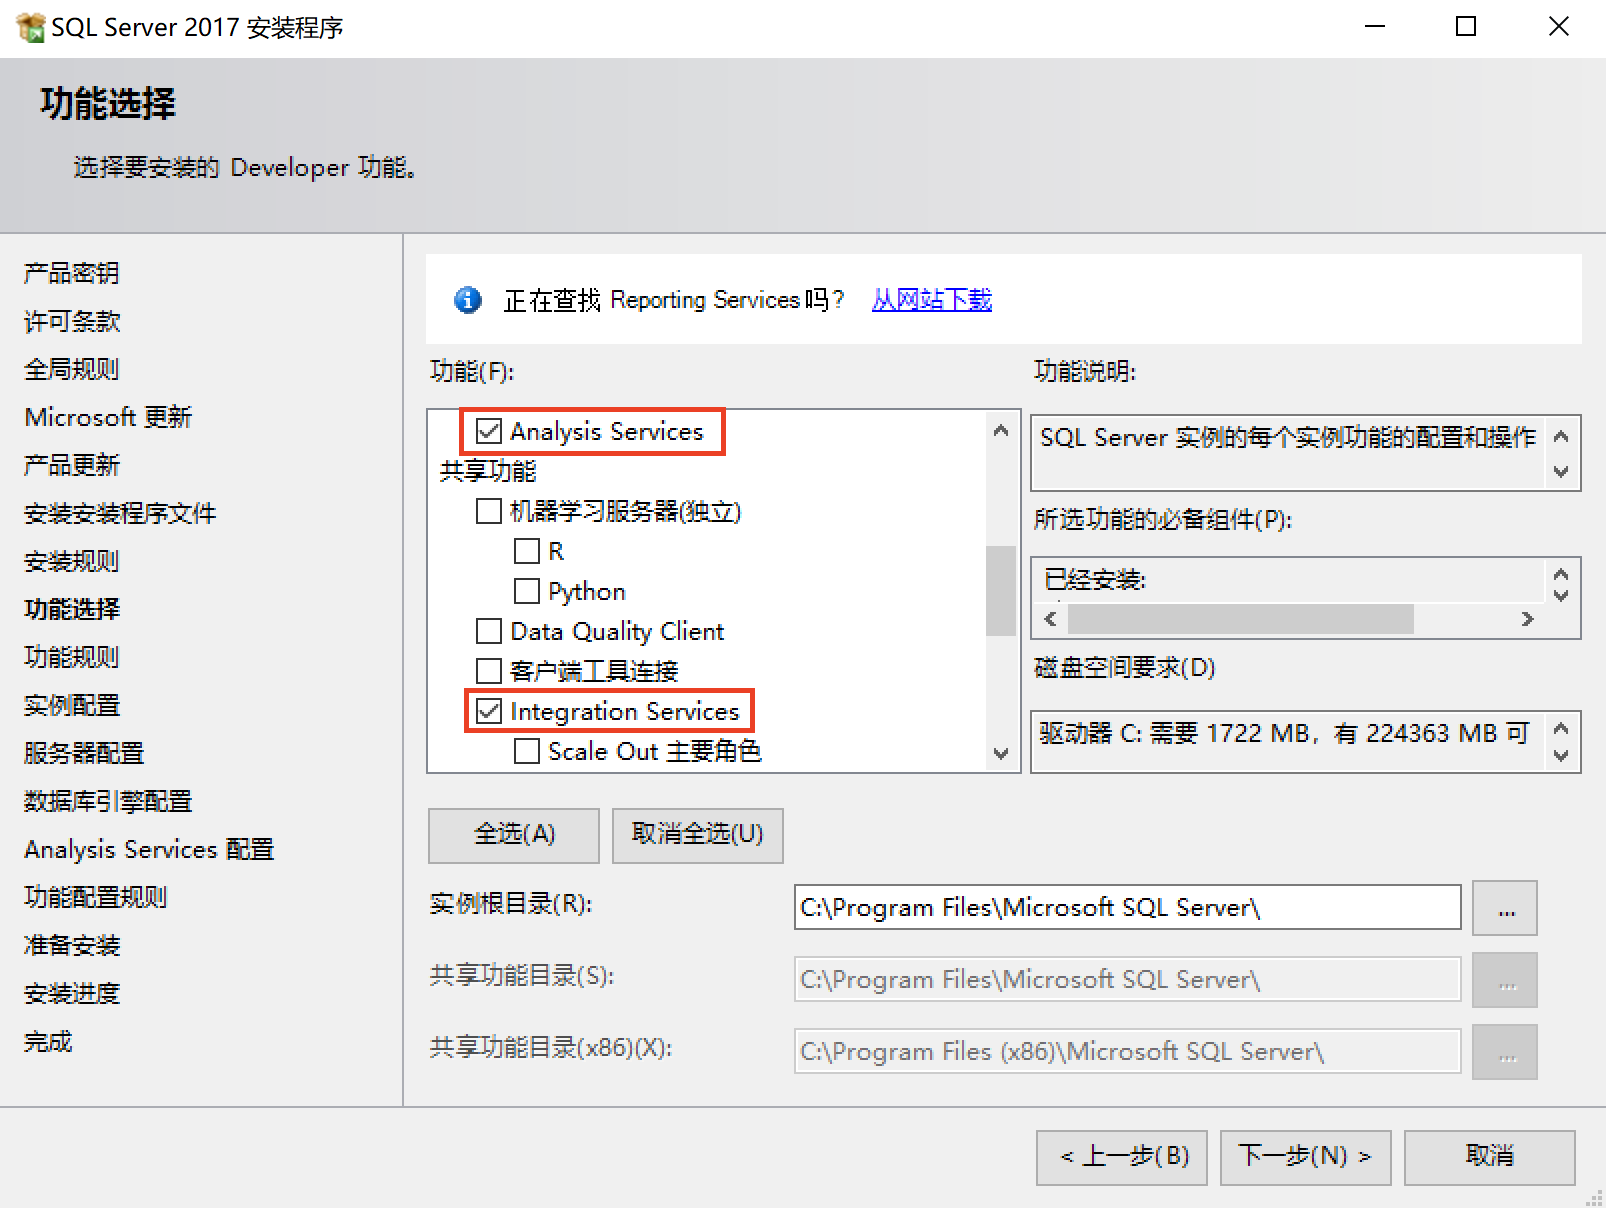Enable the Data Quality Client checkbox
This screenshot has height=1208, width=1606.
click(x=488, y=631)
